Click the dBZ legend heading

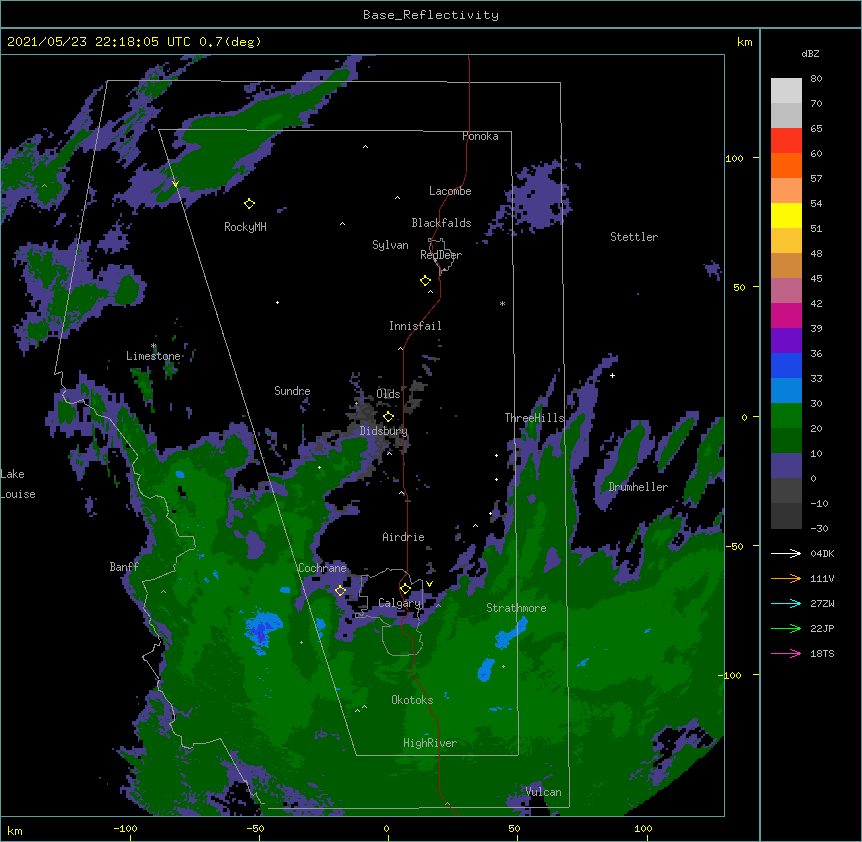pos(810,53)
